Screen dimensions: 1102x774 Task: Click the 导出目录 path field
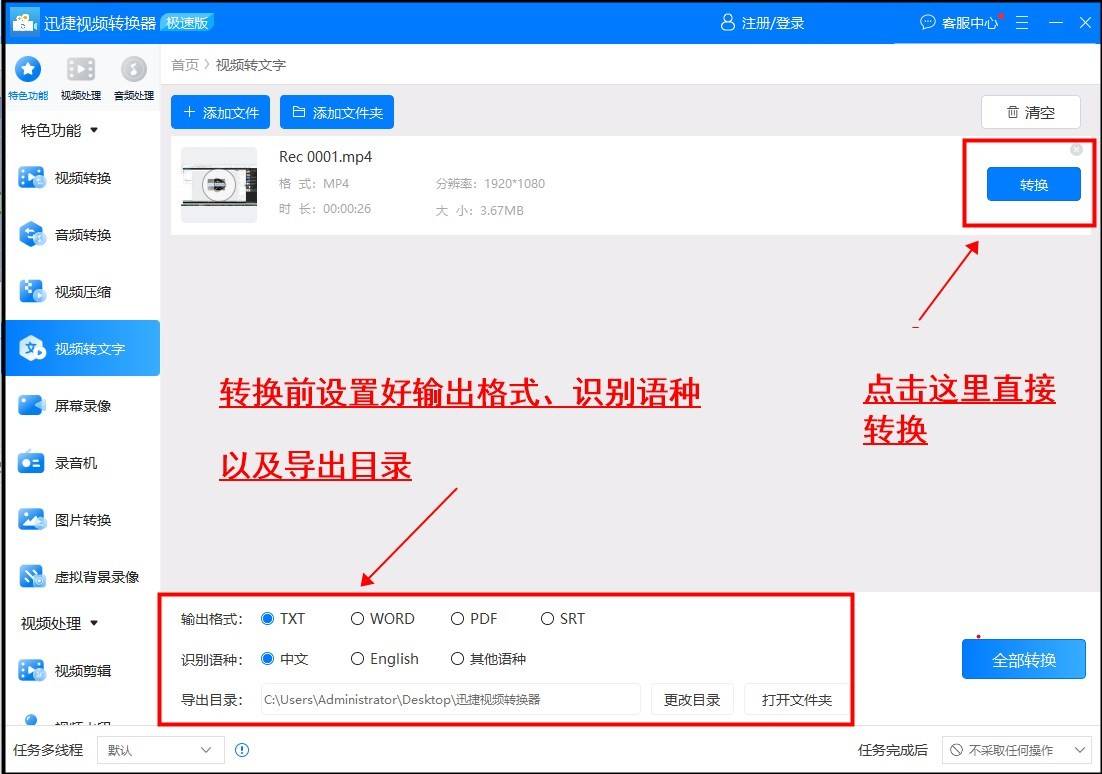point(450,699)
